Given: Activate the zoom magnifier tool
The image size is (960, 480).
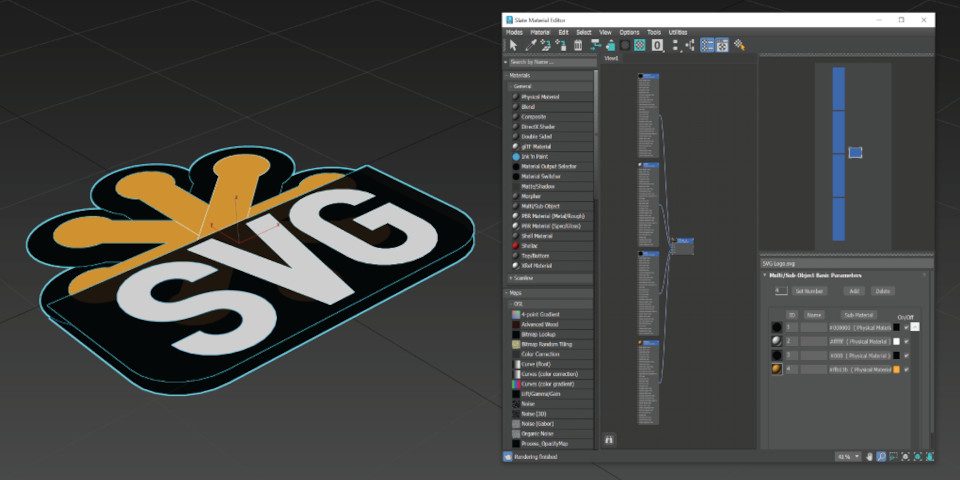Looking at the screenshot, I should 881,457.
